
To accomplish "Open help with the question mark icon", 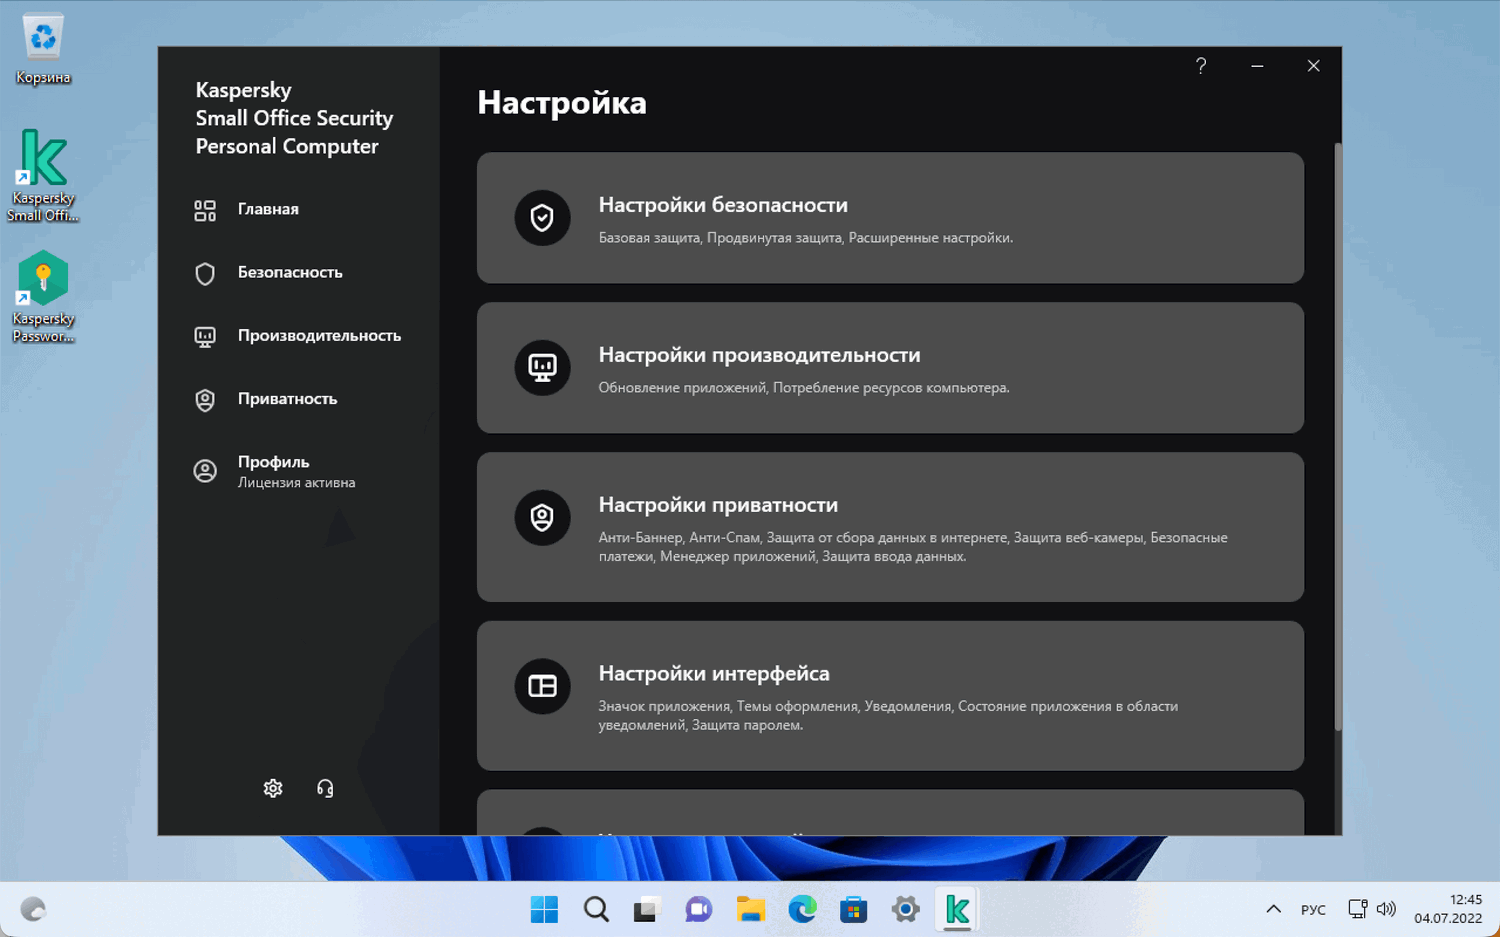I will click(1201, 66).
